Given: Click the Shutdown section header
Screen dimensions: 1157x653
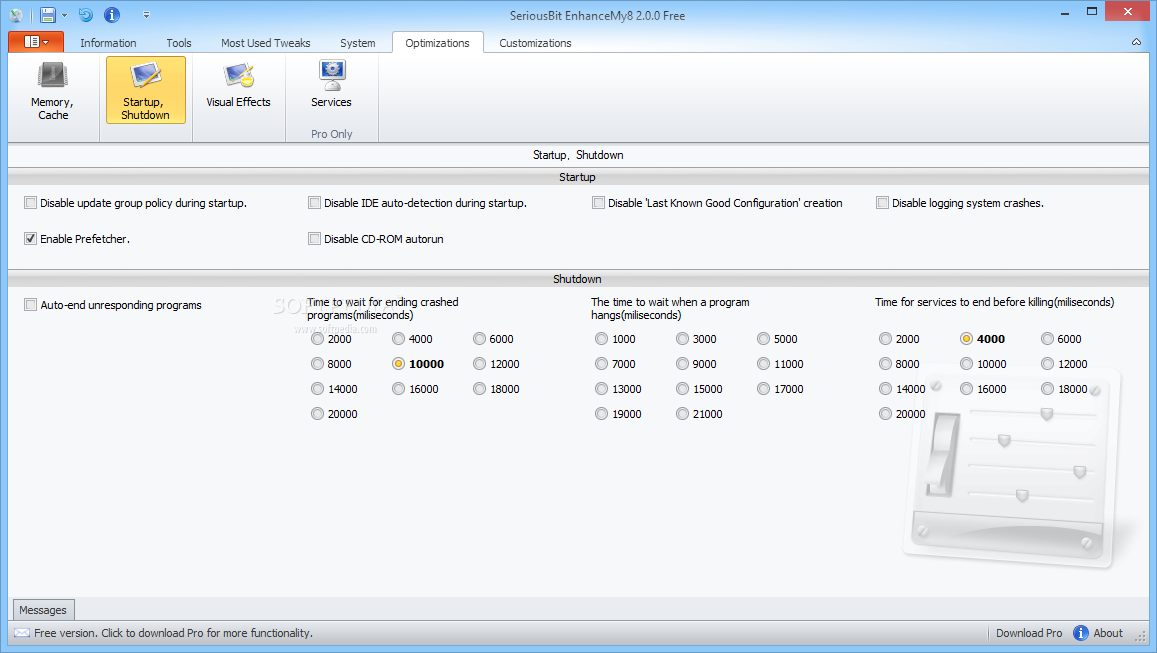Looking at the screenshot, I should pyautogui.click(x=577, y=279).
